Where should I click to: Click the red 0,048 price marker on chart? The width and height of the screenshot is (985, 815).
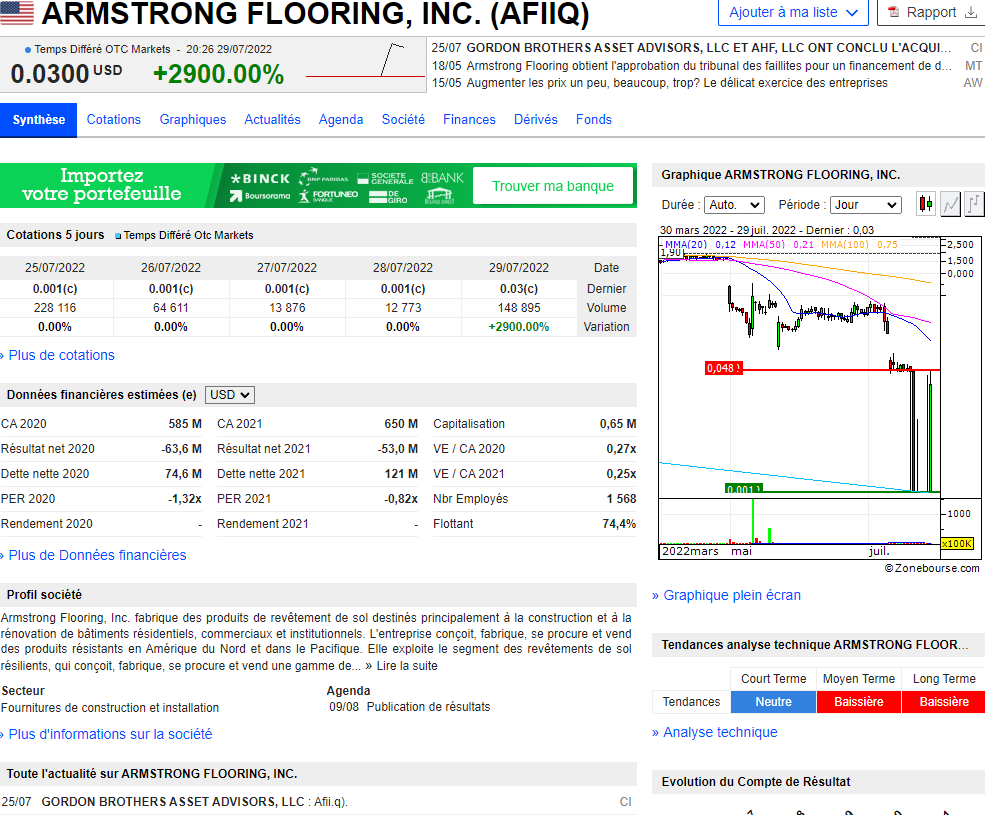coord(723,368)
